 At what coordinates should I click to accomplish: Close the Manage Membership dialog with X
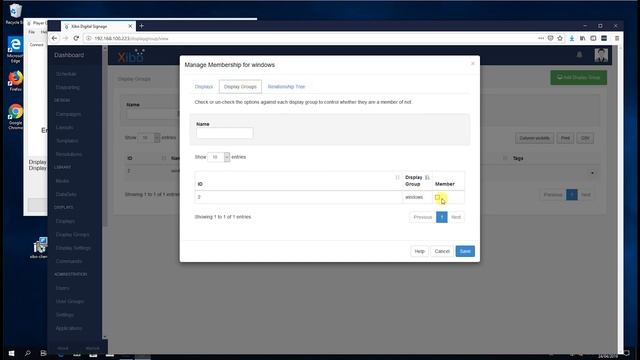473,64
